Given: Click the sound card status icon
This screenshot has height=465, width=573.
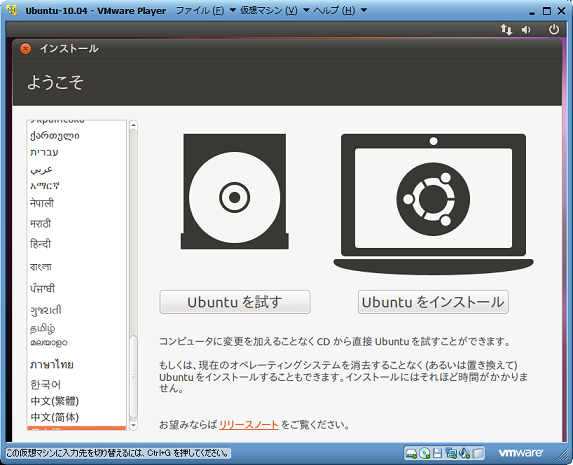Looking at the screenshot, I should pos(464,453).
